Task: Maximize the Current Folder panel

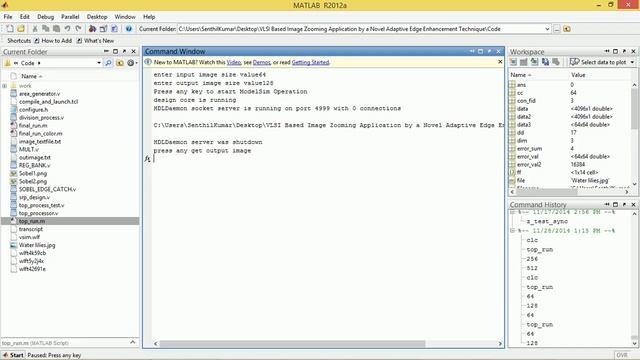Action: tap(116, 51)
